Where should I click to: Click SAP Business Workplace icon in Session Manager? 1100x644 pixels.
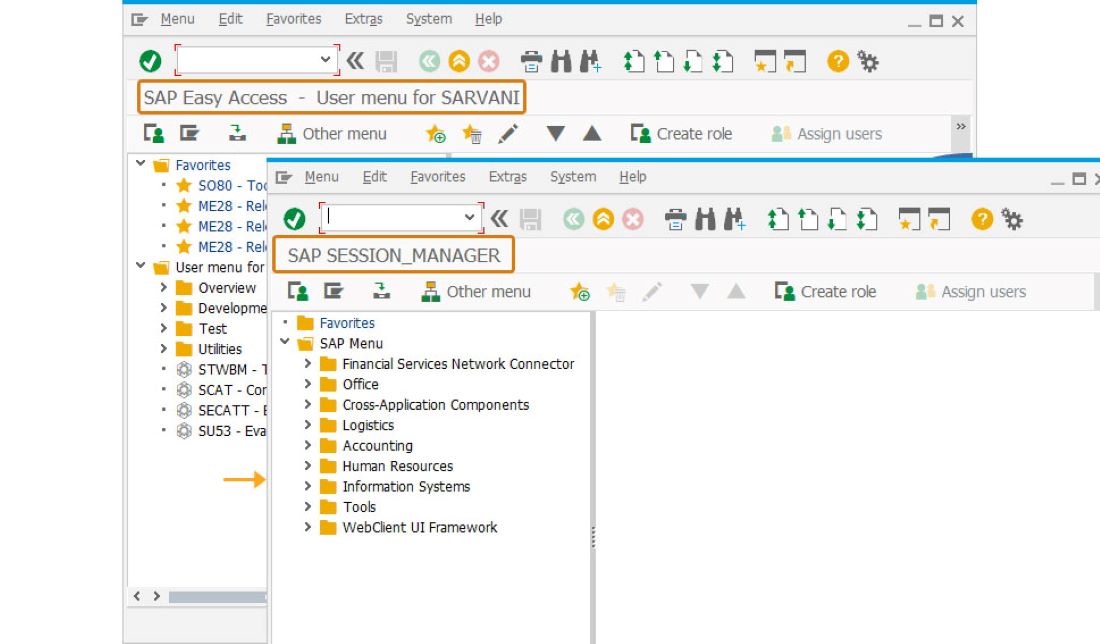click(x=381, y=290)
